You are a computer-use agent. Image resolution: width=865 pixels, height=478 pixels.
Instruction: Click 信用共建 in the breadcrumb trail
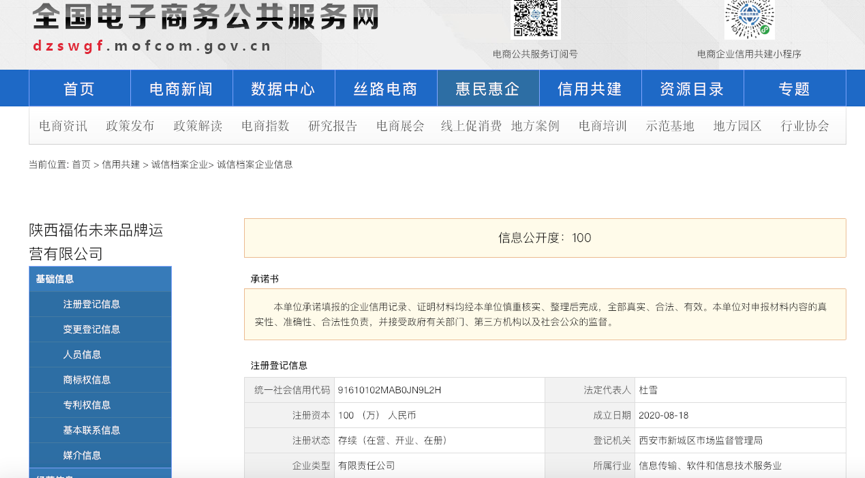point(121,164)
